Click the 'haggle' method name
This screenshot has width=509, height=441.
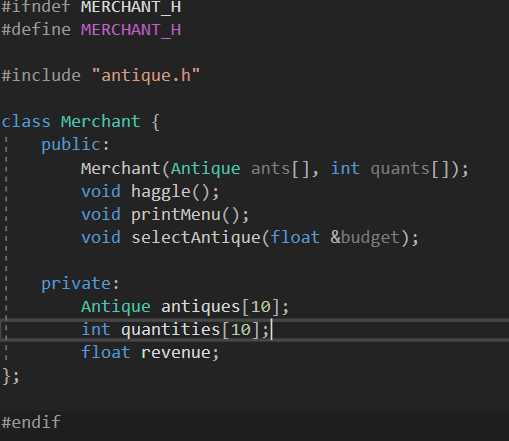point(161,191)
